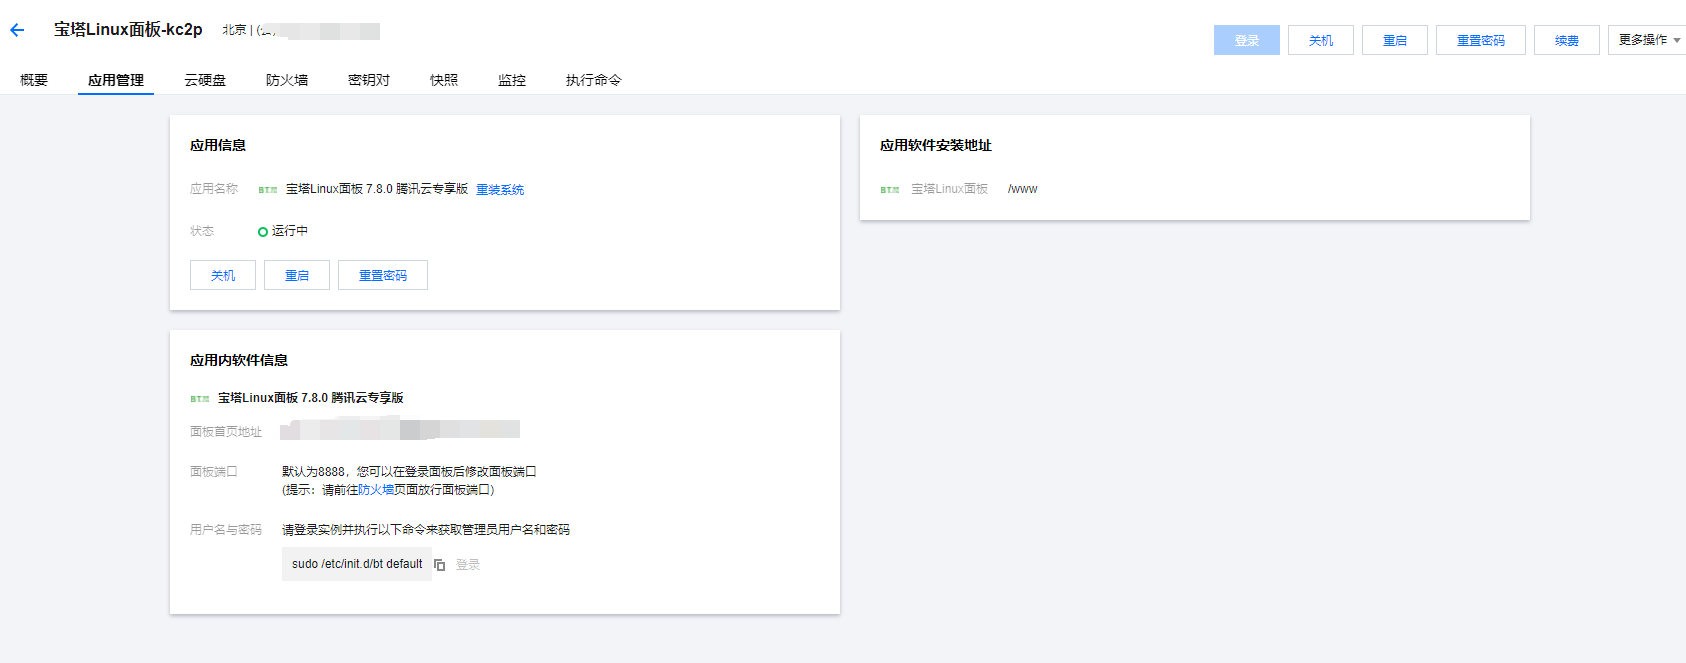Click the blue 登录 button in header

1247,40
